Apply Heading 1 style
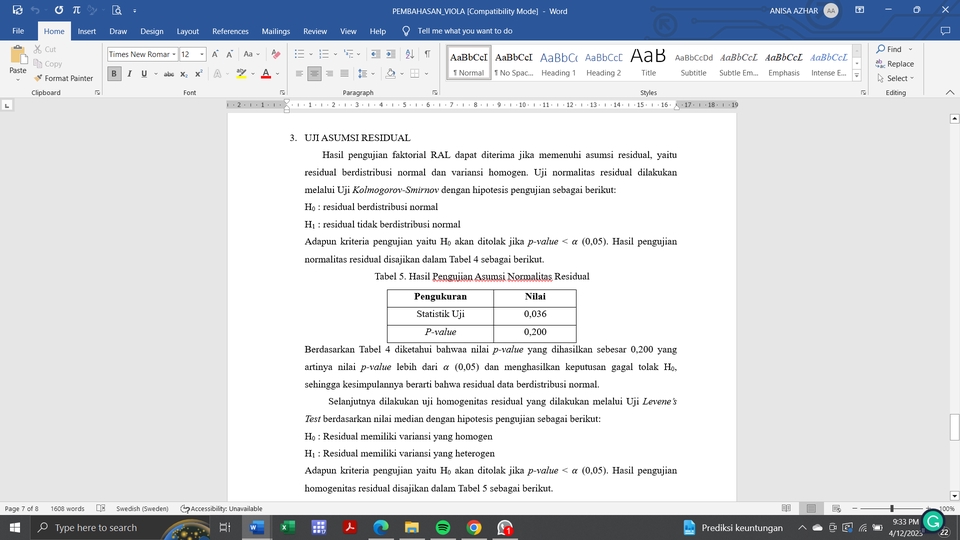Image resolution: width=960 pixels, height=540 pixels. coord(558,62)
